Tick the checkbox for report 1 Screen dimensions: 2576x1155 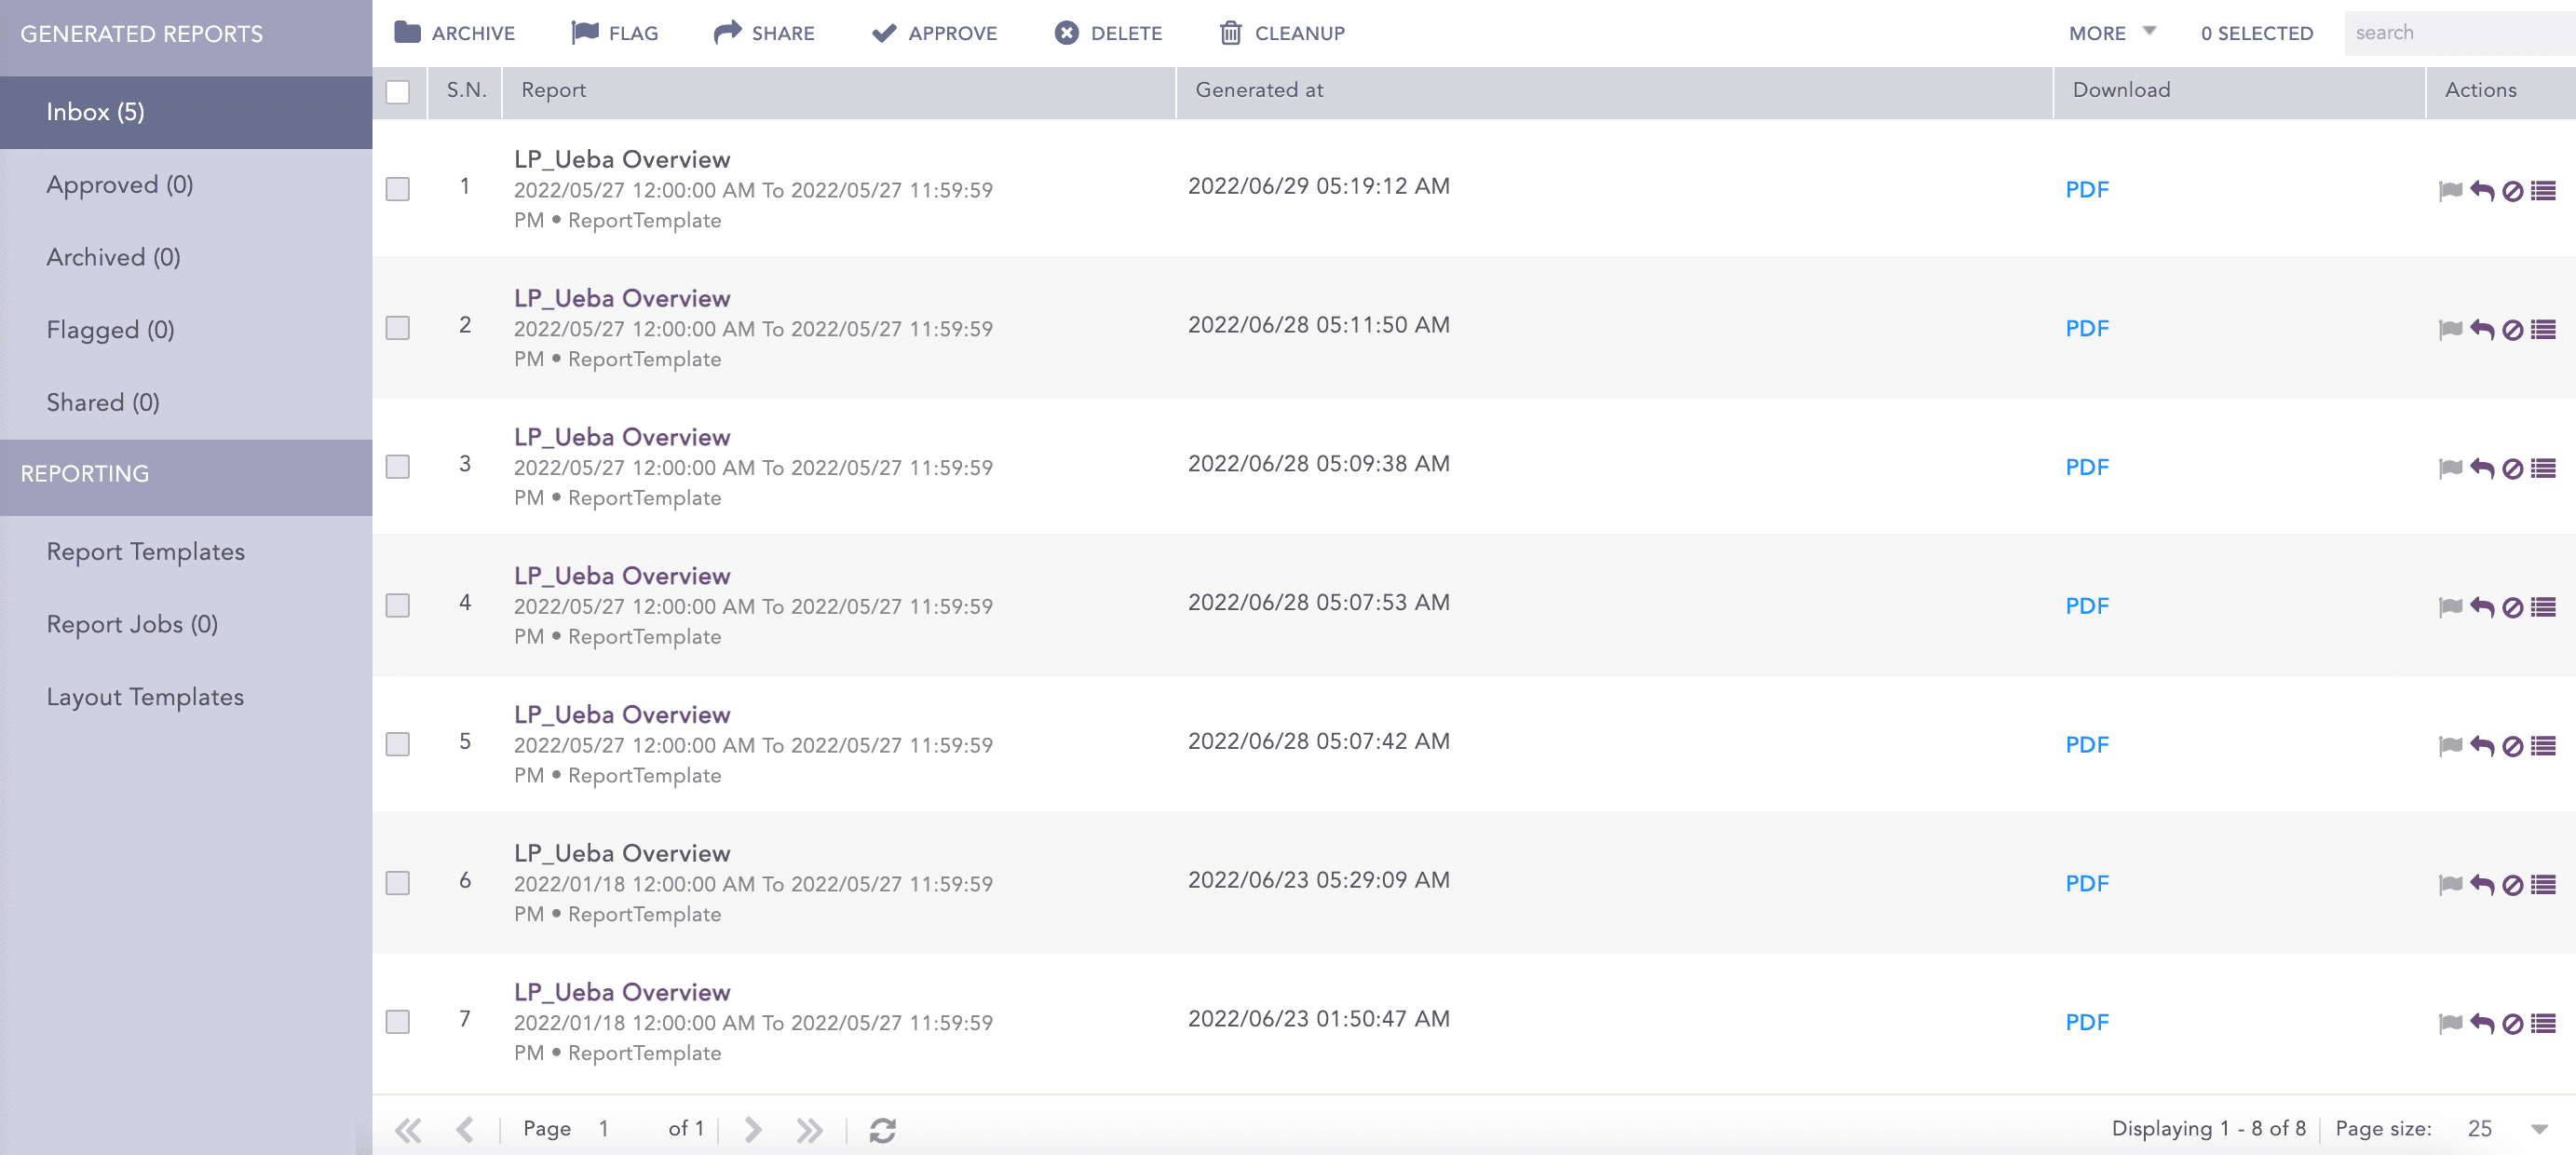click(398, 189)
